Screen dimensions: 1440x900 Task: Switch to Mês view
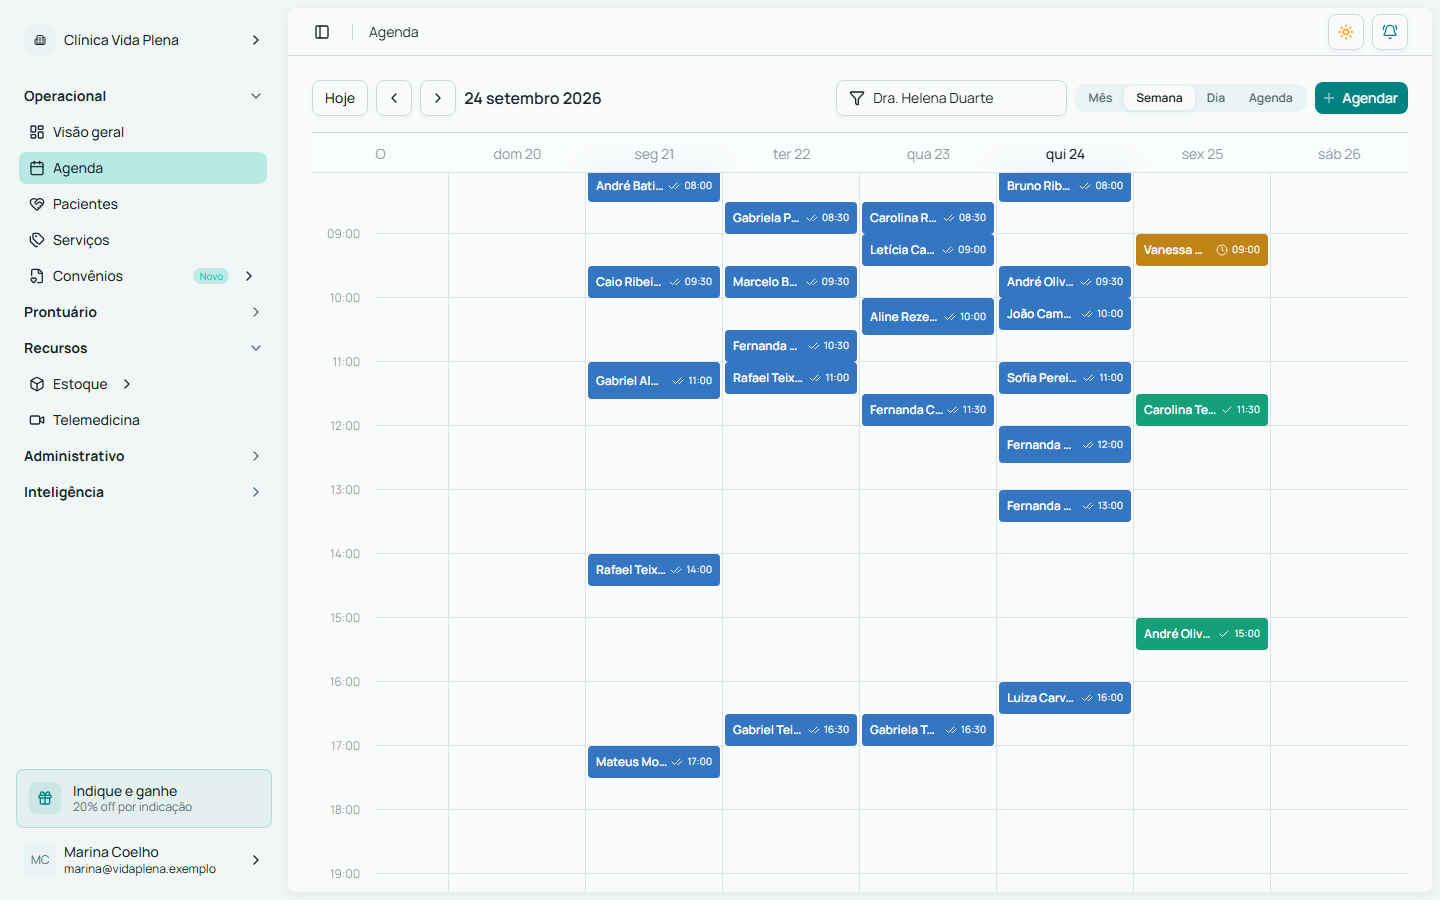click(1100, 98)
